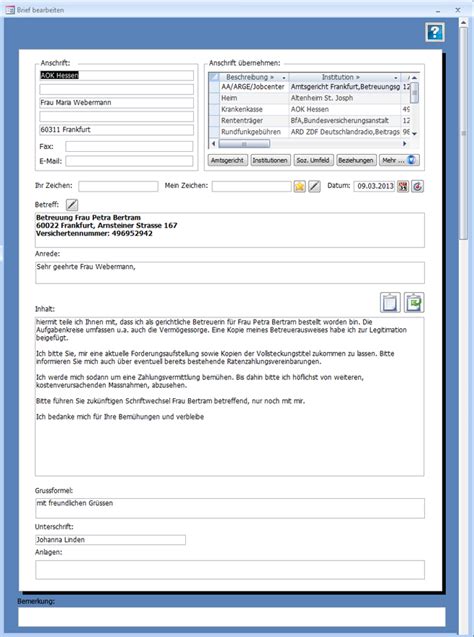Click the Soz. Umfeld button

coord(313,160)
